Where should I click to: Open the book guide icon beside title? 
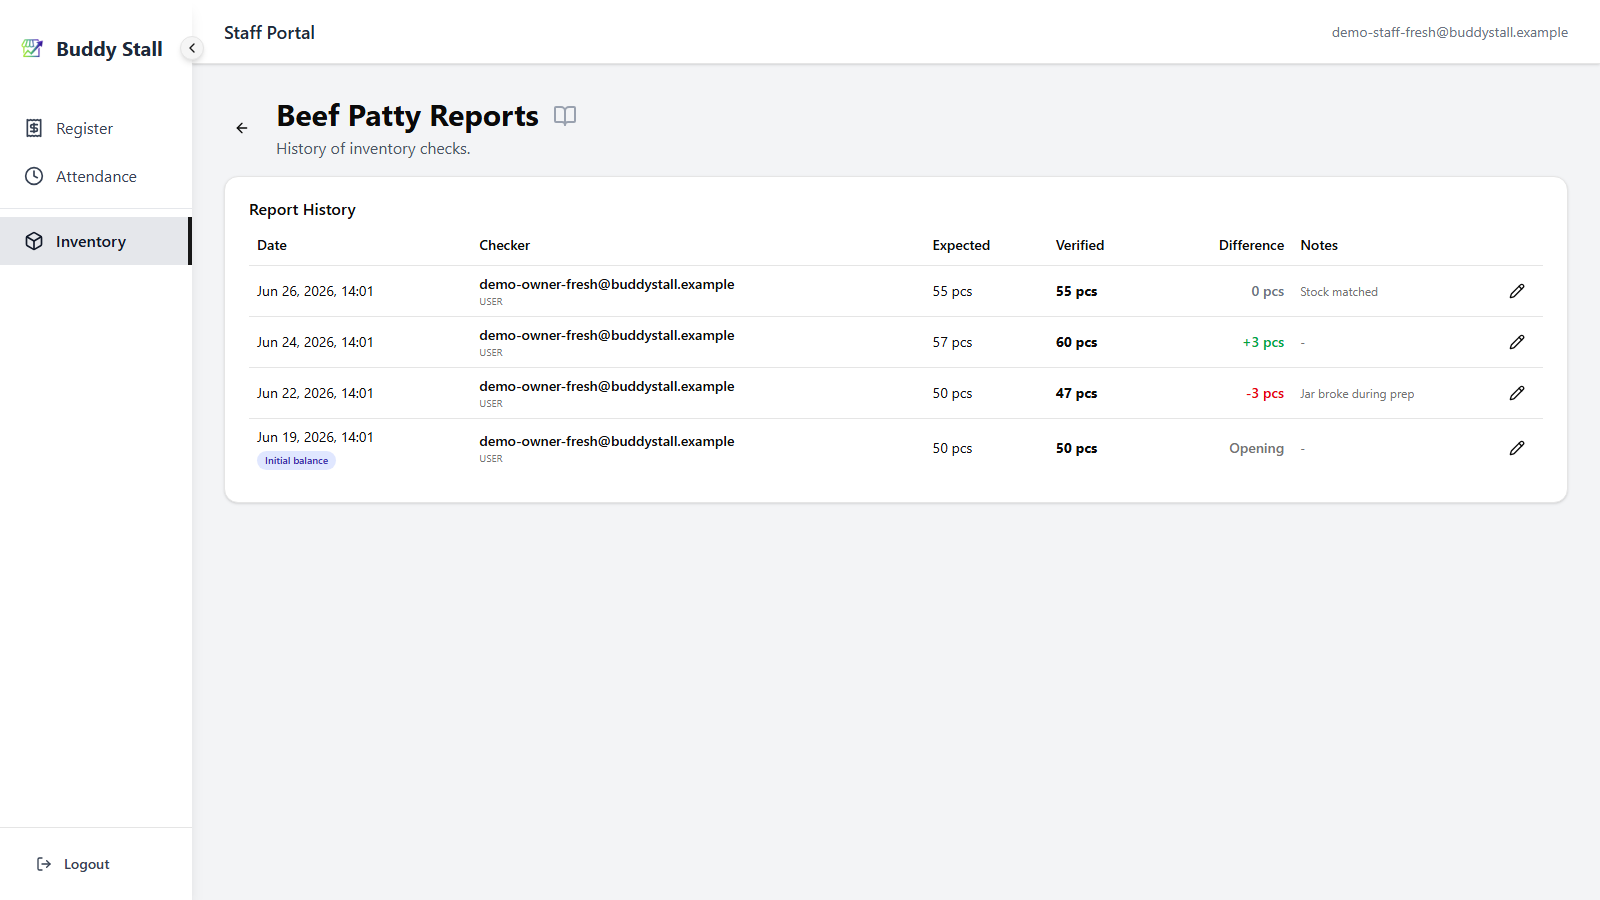click(x=565, y=116)
